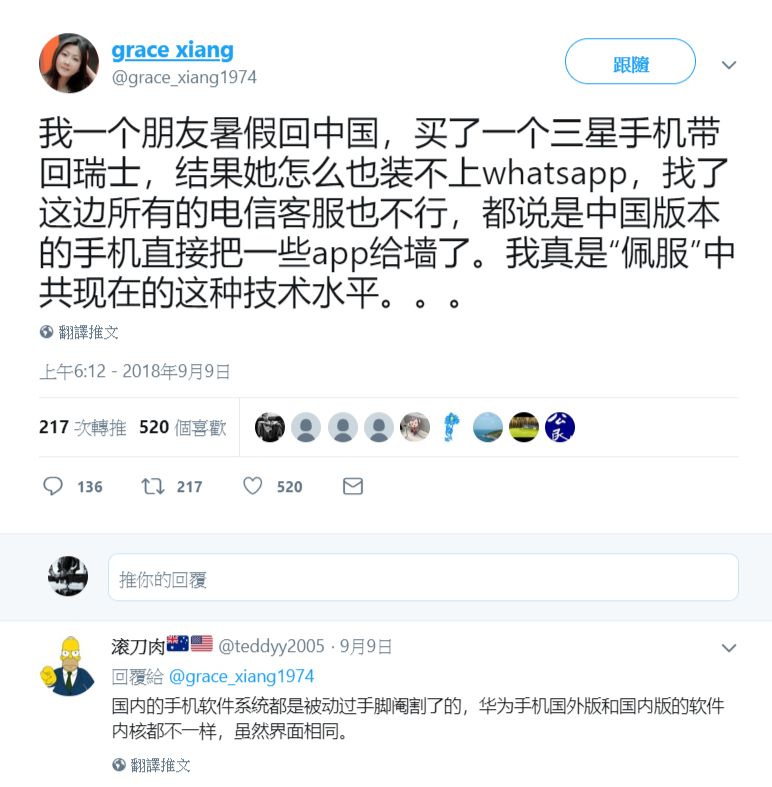Open @teddyy2005 profile handle
The width and height of the screenshot is (772, 787).
pyautogui.click(x=271, y=646)
